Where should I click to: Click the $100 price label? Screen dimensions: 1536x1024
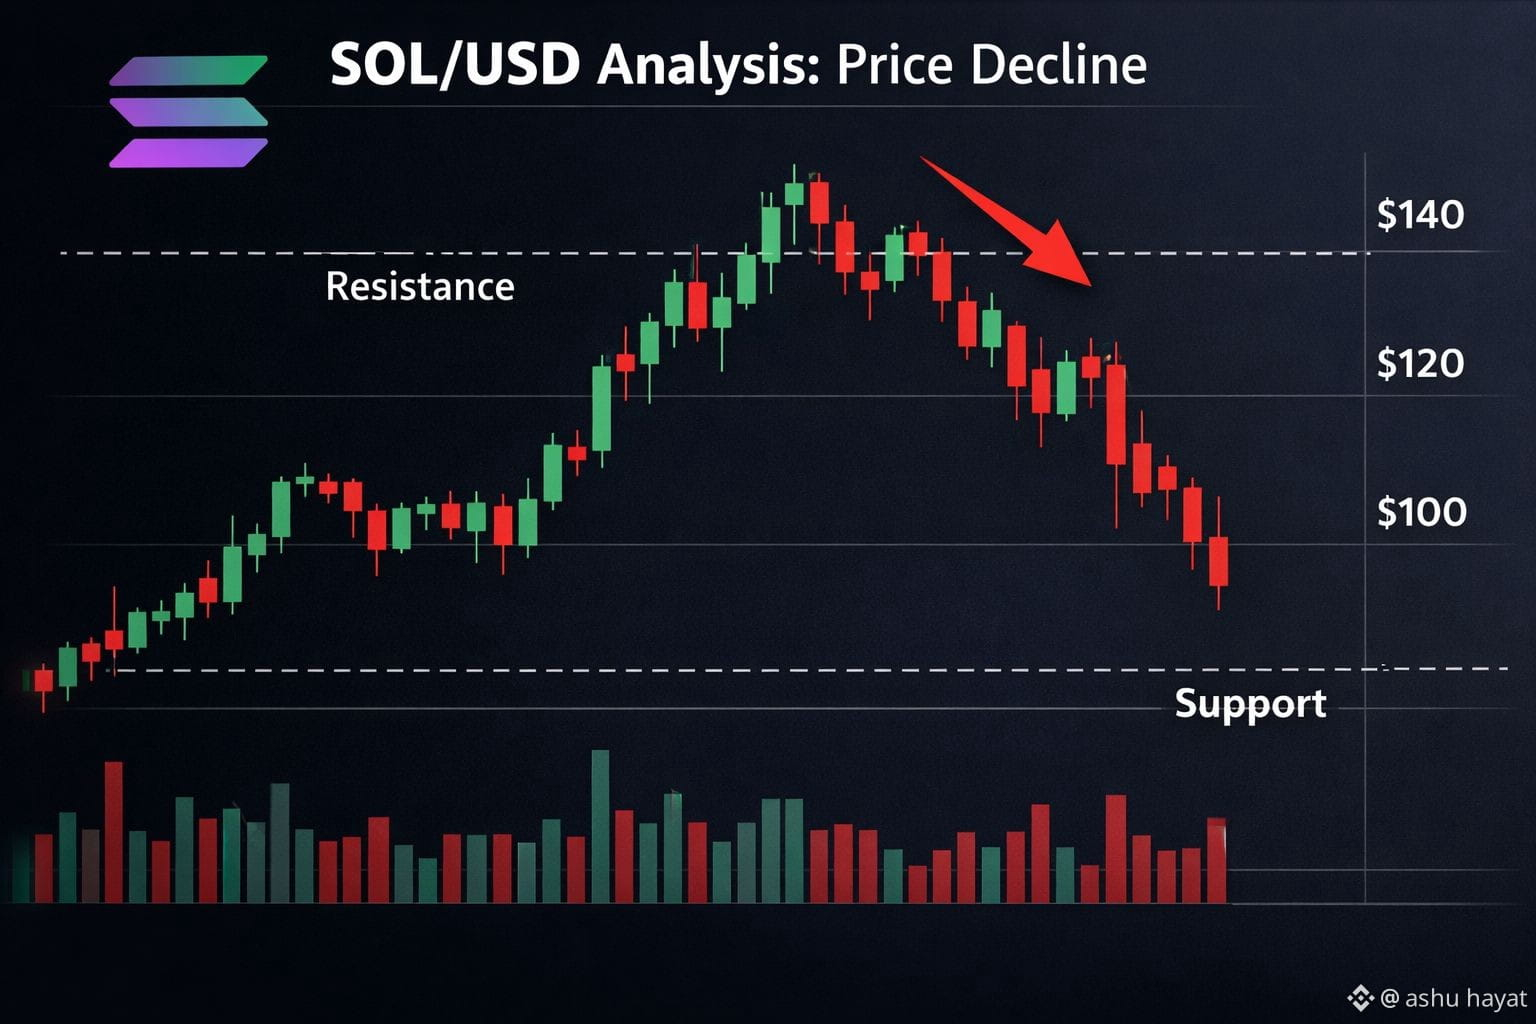tap(1421, 512)
